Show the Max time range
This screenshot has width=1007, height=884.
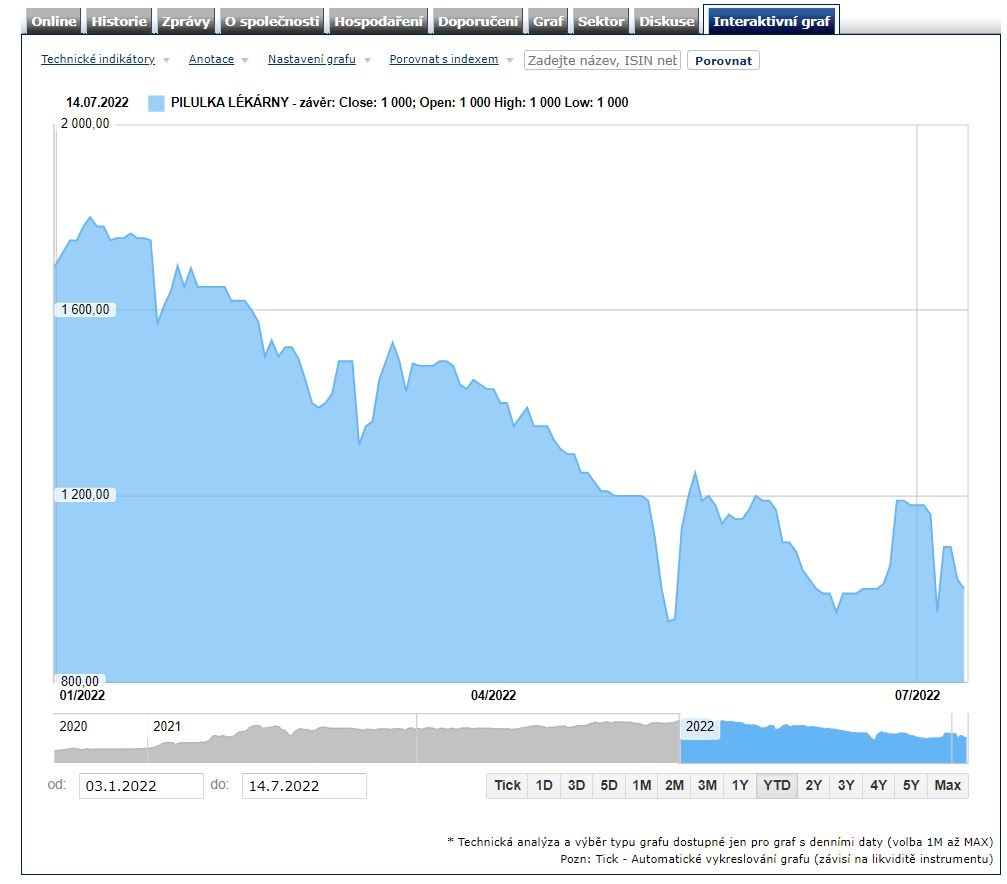click(x=947, y=786)
